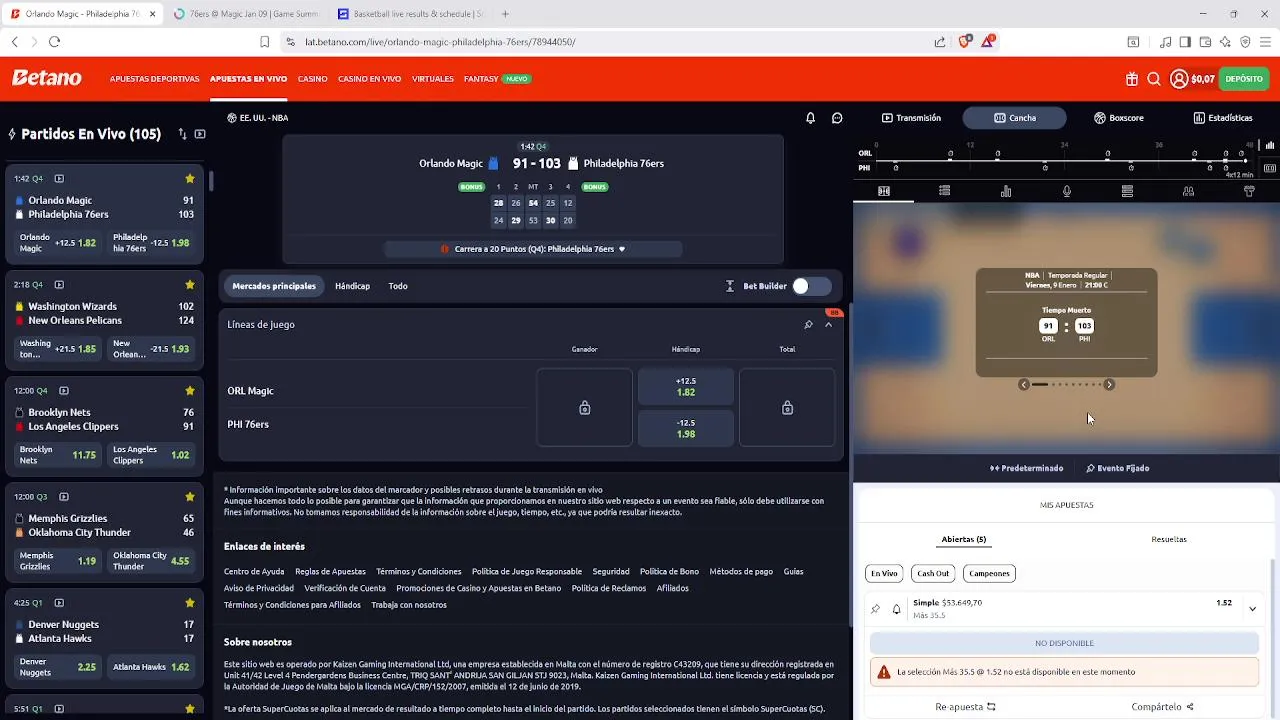Switch to the Transmisión tab
Screen dimensions: 1280x720
pyautogui.click(x=911, y=118)
